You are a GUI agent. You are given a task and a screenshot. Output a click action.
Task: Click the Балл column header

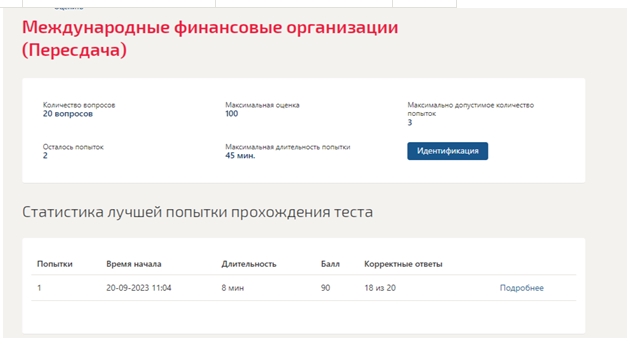tap(330, 264)
